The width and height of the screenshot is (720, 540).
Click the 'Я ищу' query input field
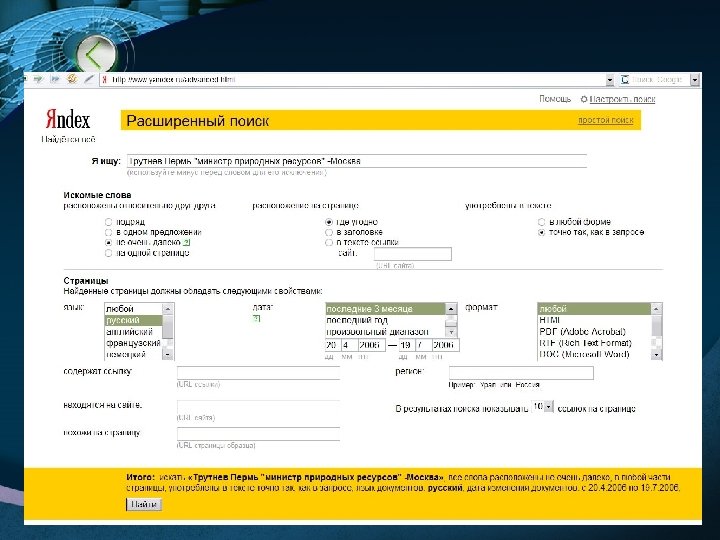click(x=357, y=161)
